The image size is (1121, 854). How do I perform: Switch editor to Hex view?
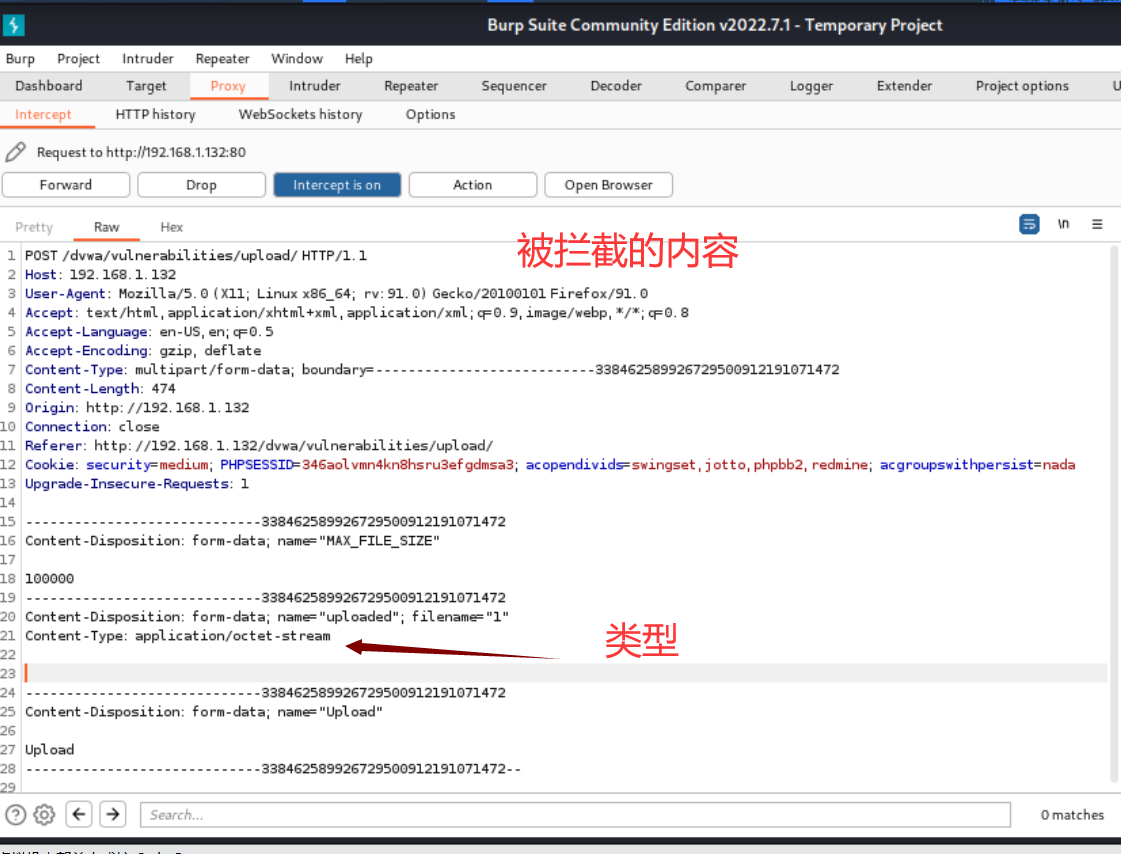[172, 227]
